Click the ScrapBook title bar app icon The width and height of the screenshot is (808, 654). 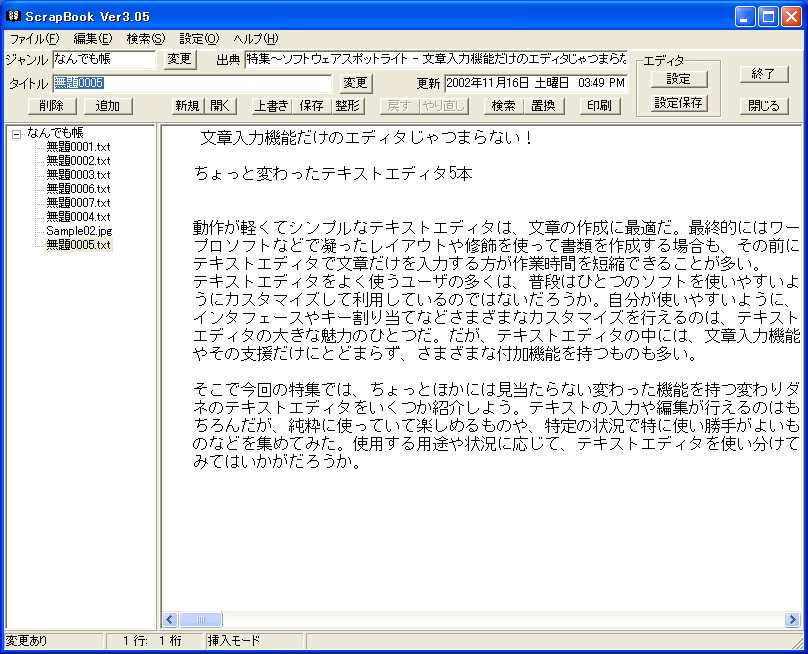coord(13,16)
